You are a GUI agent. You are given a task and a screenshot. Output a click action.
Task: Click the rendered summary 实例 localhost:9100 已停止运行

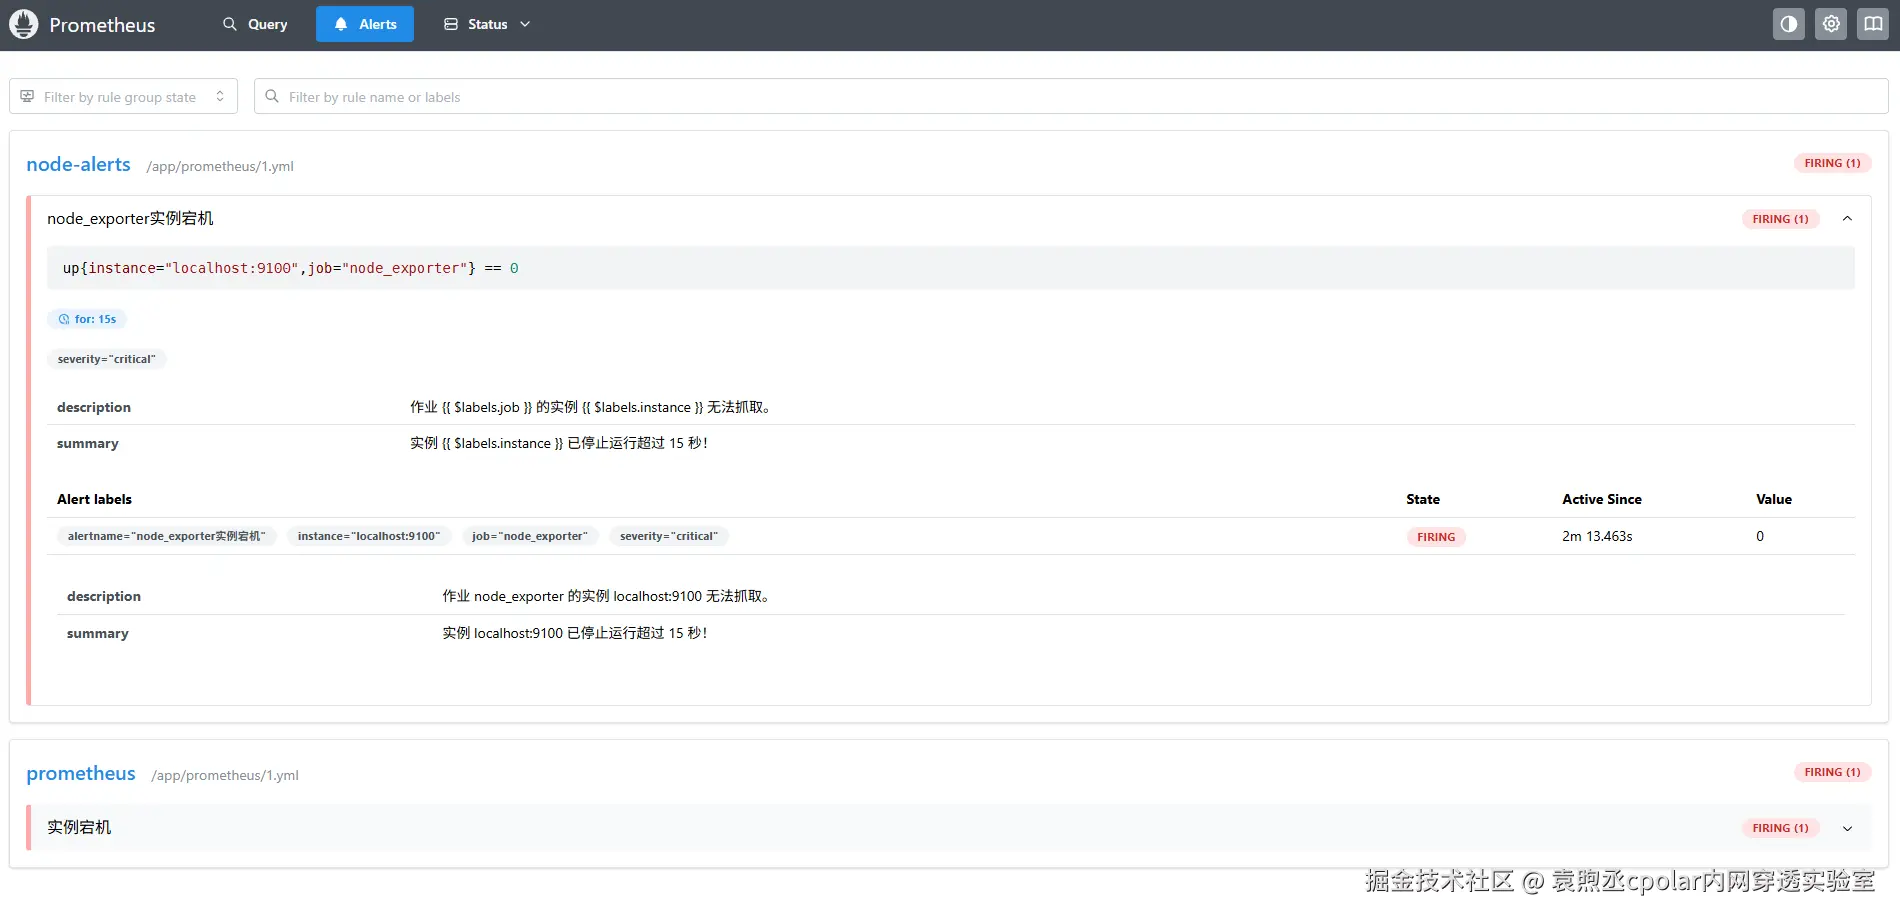pyautogui.click(x=575, y=633)
